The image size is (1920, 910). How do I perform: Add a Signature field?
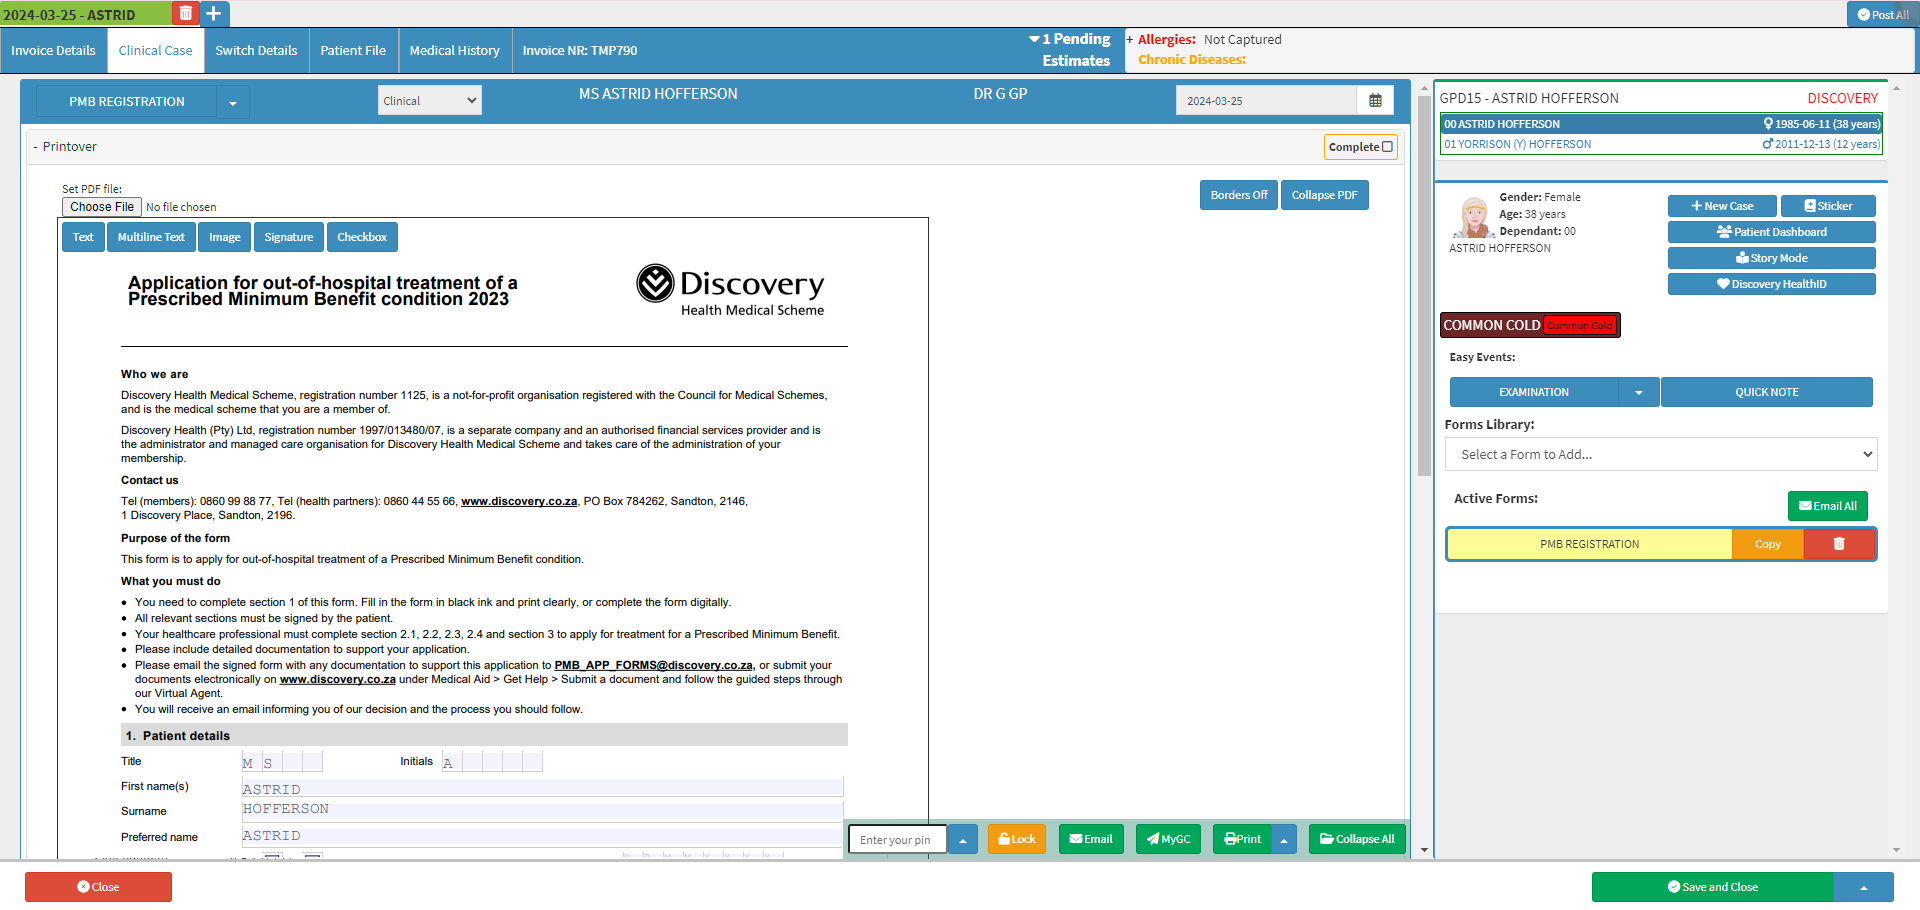(289, 237)
